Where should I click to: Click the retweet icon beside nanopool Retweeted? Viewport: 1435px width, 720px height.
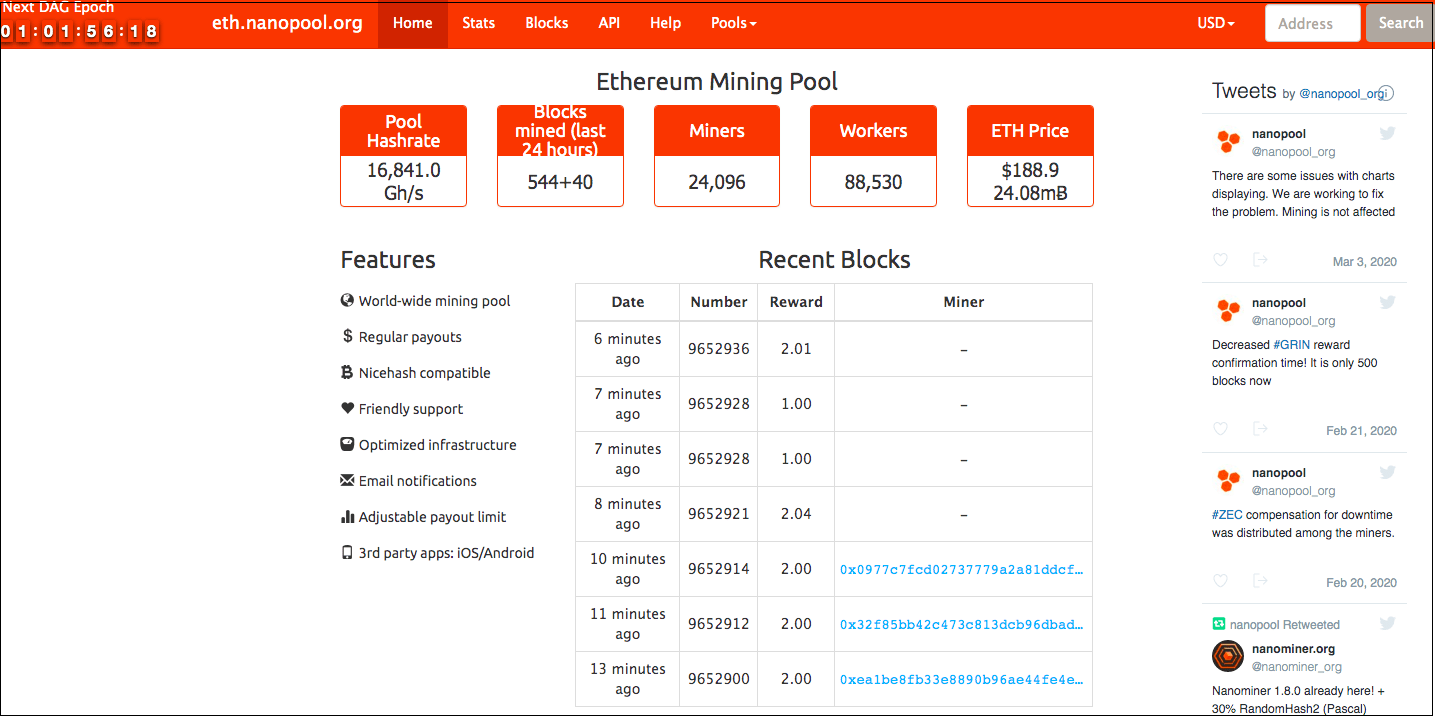point(1219,624)
